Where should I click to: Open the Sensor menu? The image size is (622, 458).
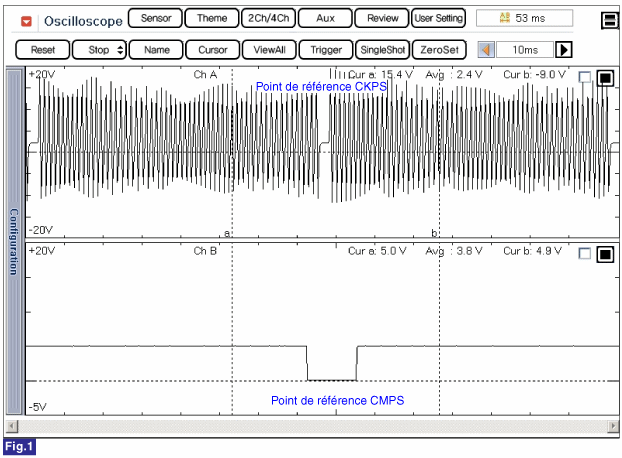coord(156,18)
